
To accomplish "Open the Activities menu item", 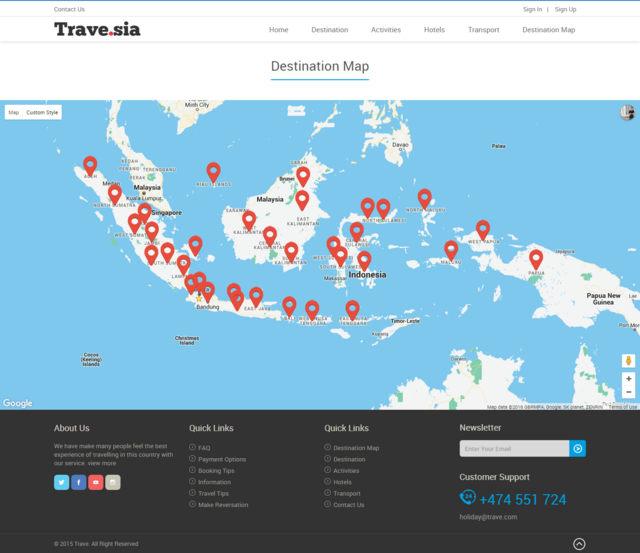I will point(386,30).
